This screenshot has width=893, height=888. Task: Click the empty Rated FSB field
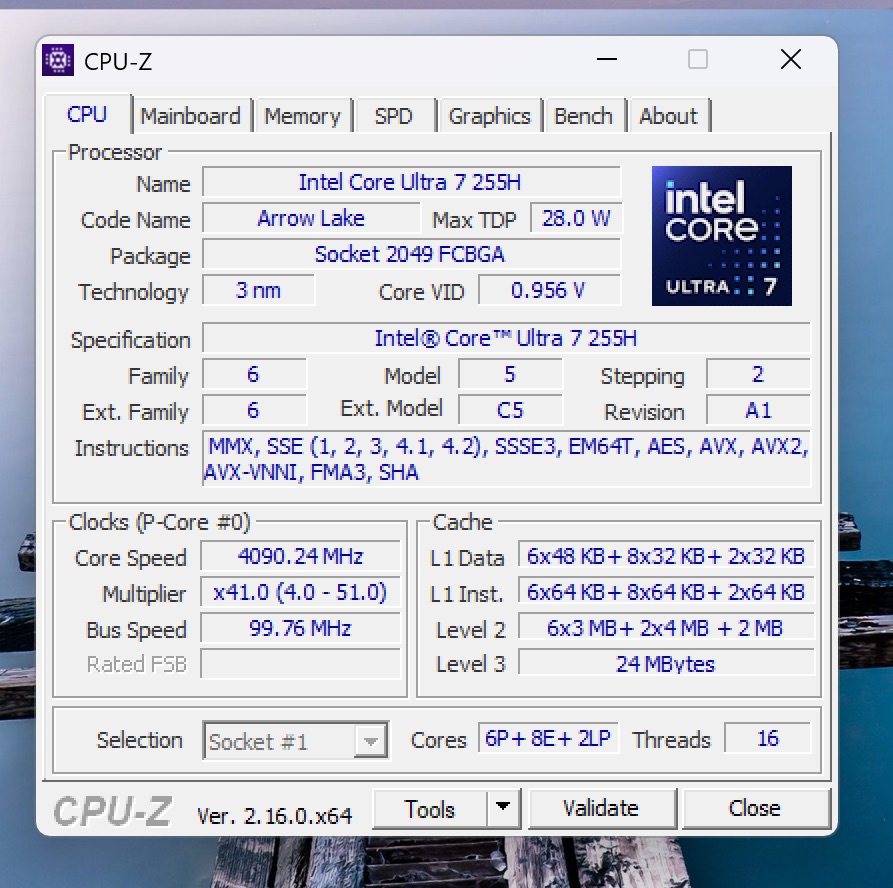pos(300,664)
